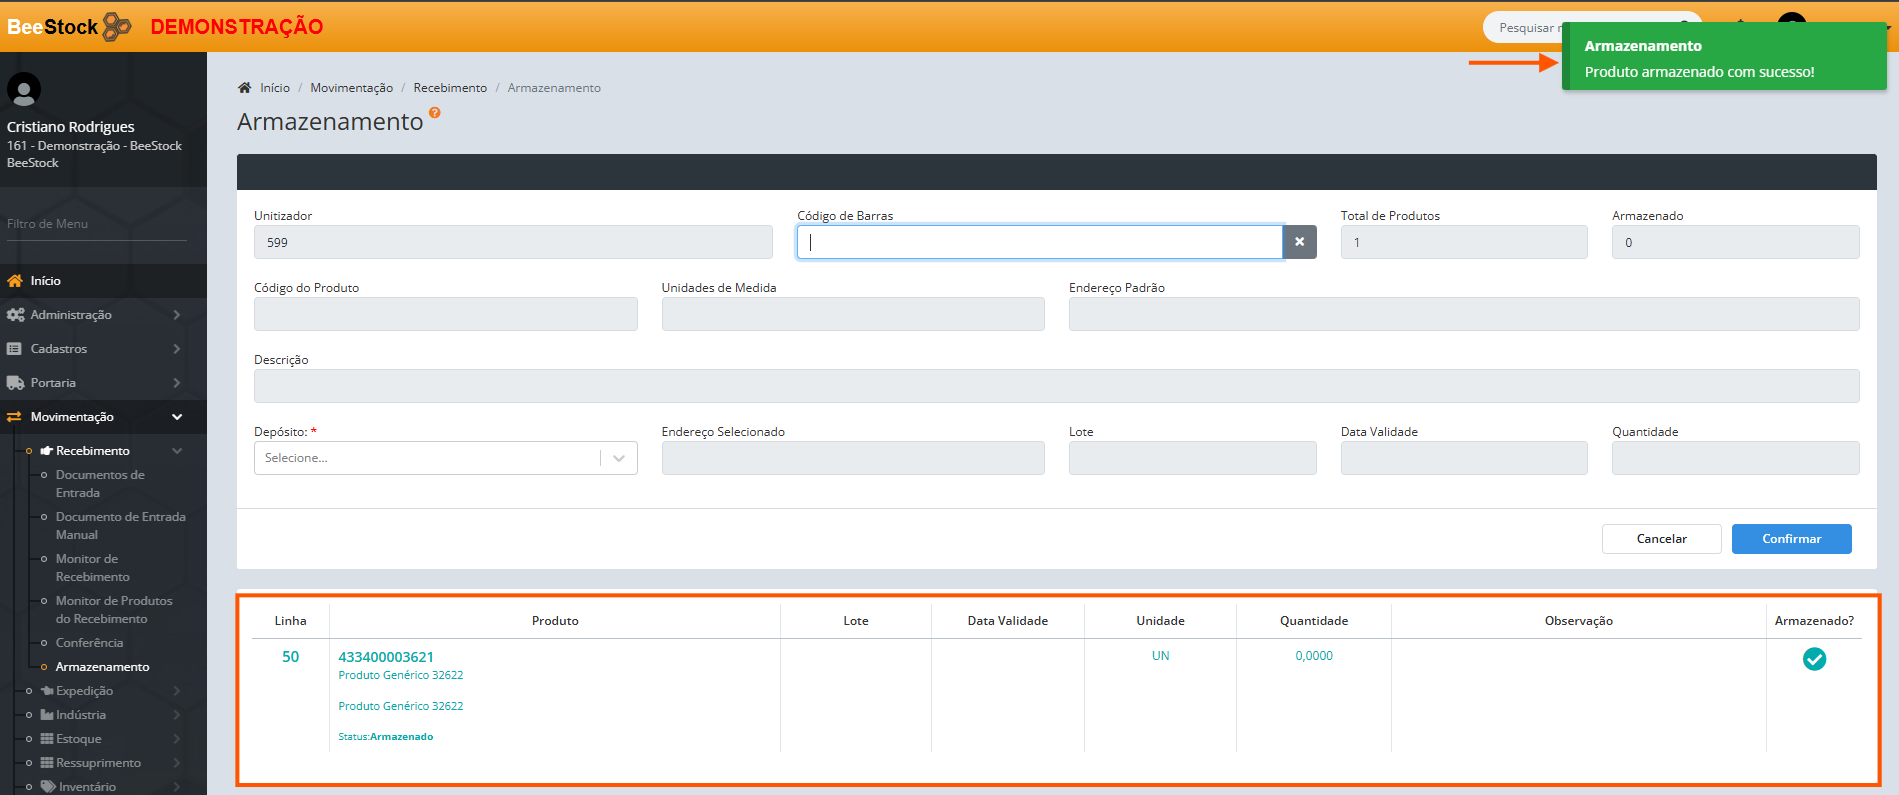The height and width of the screenshot is (795, 1899).
Task: Click the Cadastros list icon
Action: point(14,349)
